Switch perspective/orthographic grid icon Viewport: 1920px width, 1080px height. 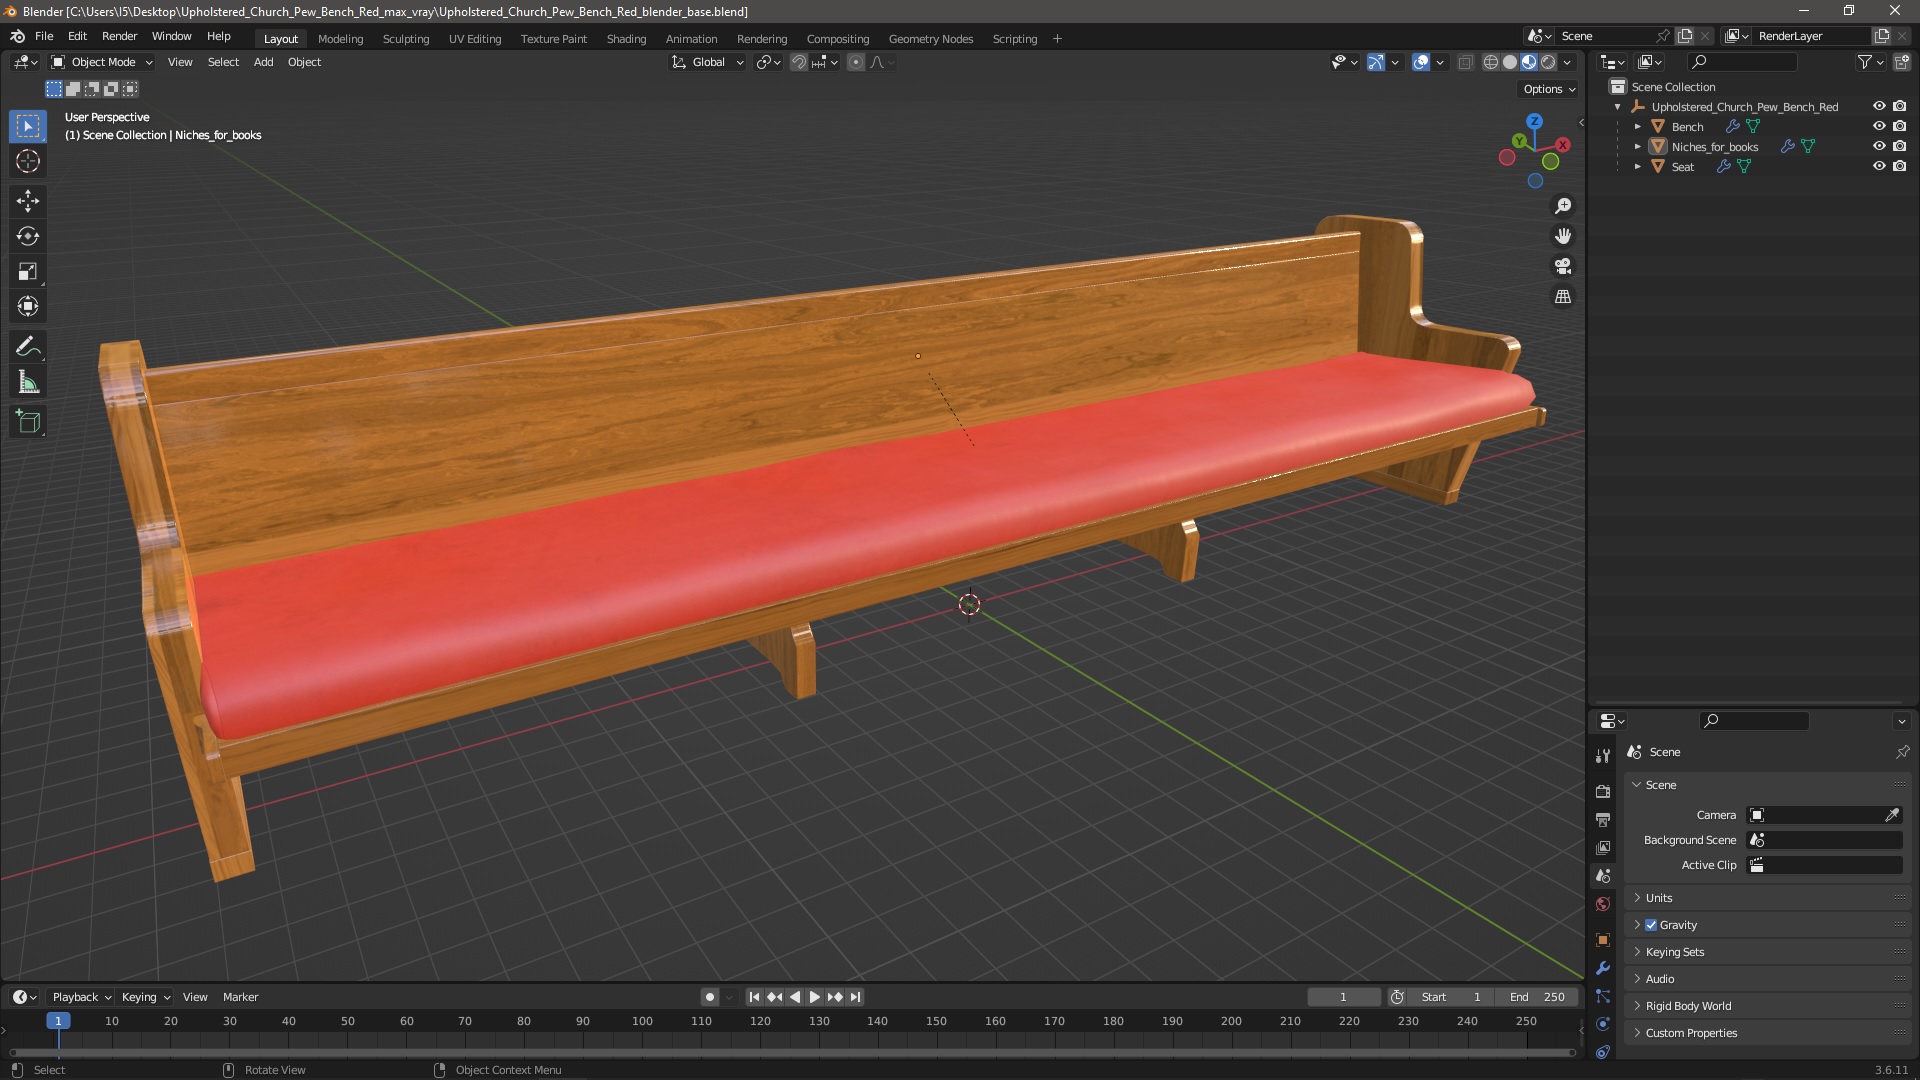(1562, 297)
